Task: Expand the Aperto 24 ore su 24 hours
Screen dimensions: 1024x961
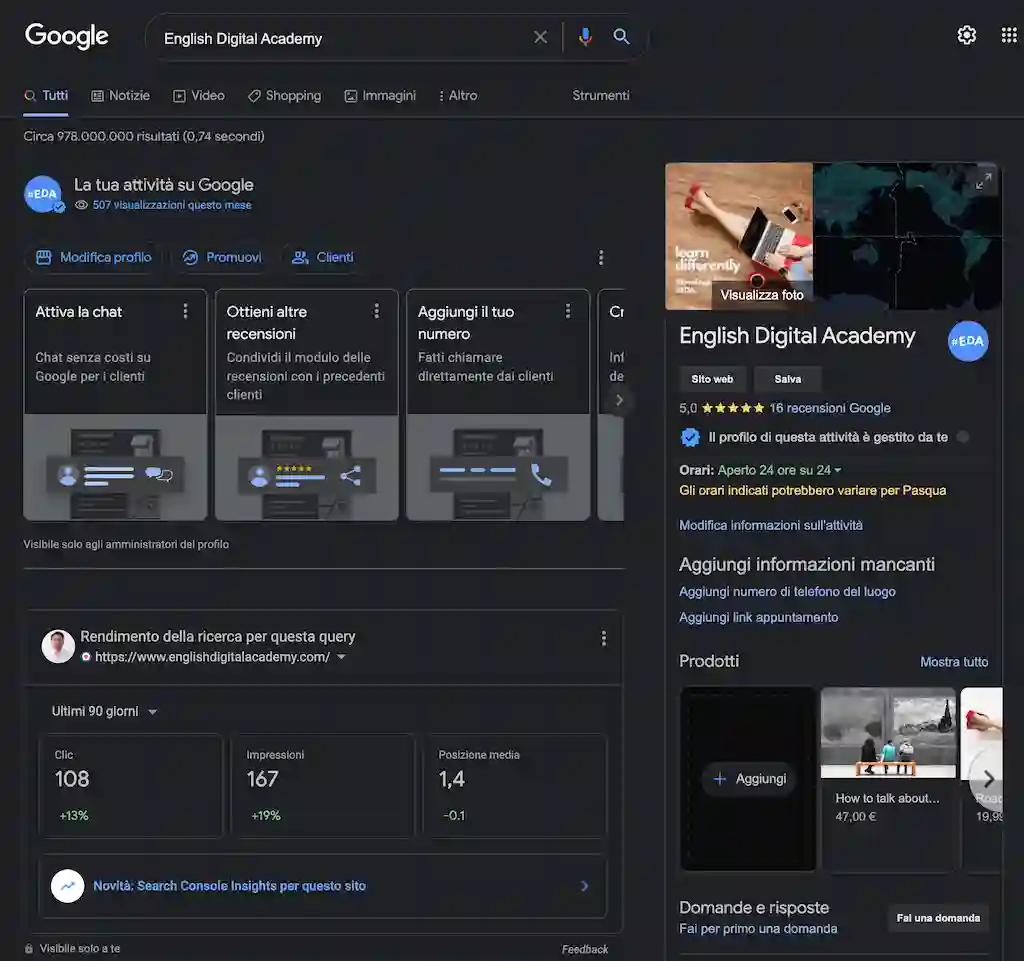Action: pos(779,470)
